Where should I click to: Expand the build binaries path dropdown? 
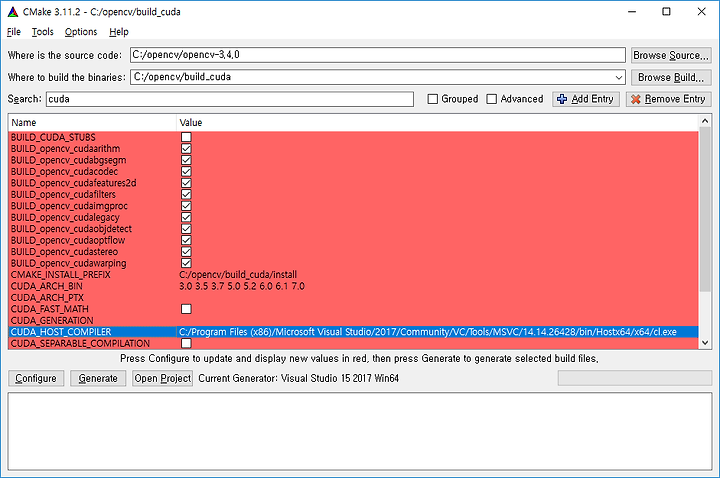(619, 78)
